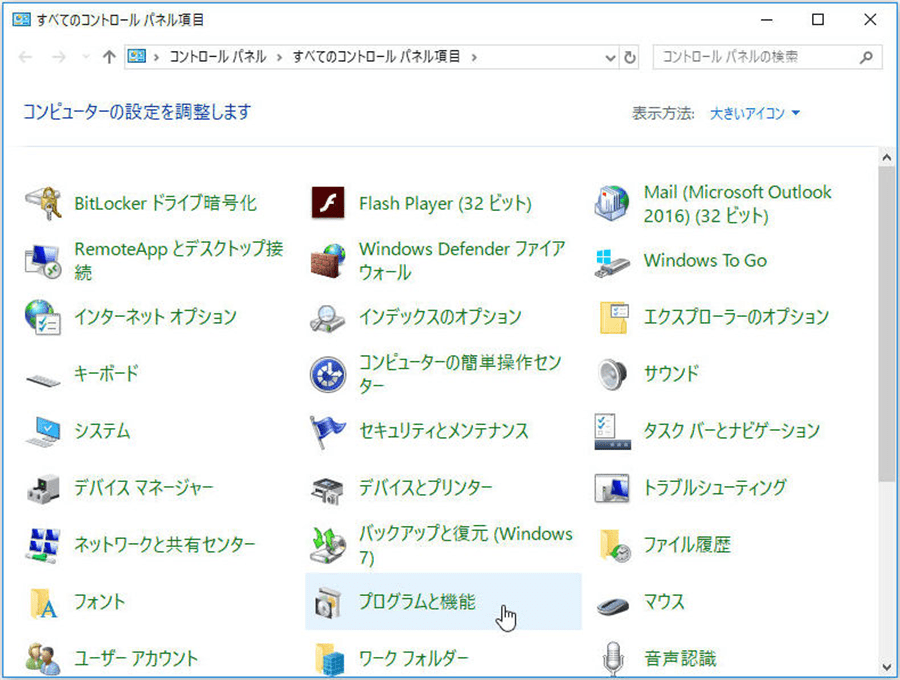
Task: Open トラブルシューティング link
Action: tap(715, 488)
